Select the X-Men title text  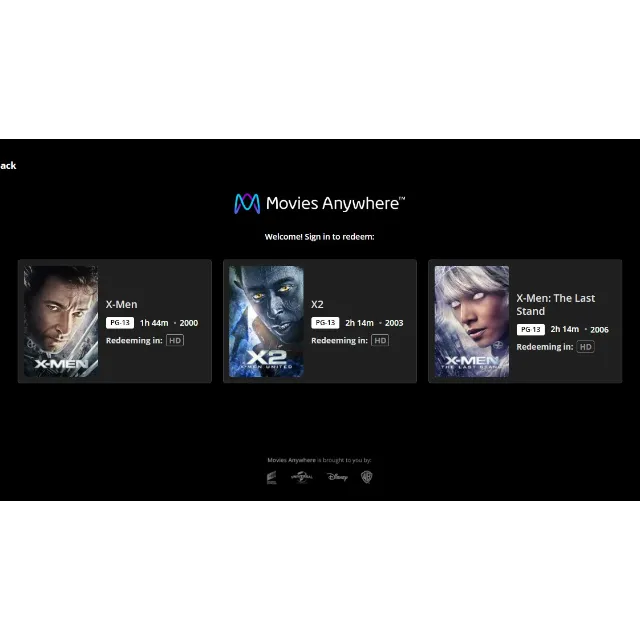coord(122,304)
